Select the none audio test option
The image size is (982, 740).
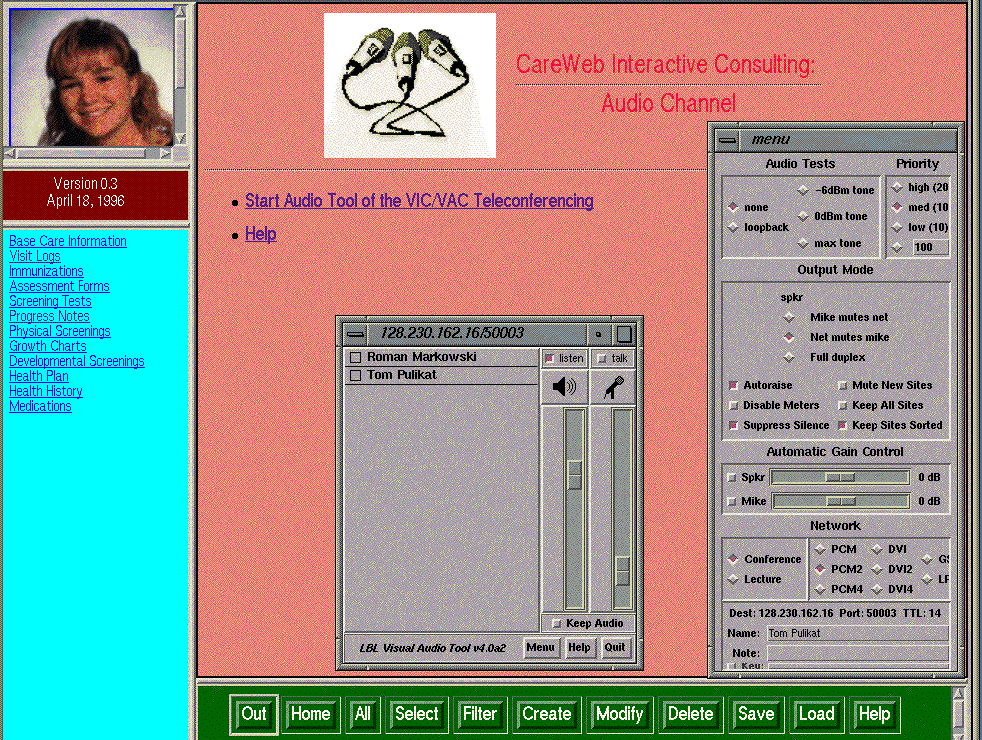click(x=733, y=207)
